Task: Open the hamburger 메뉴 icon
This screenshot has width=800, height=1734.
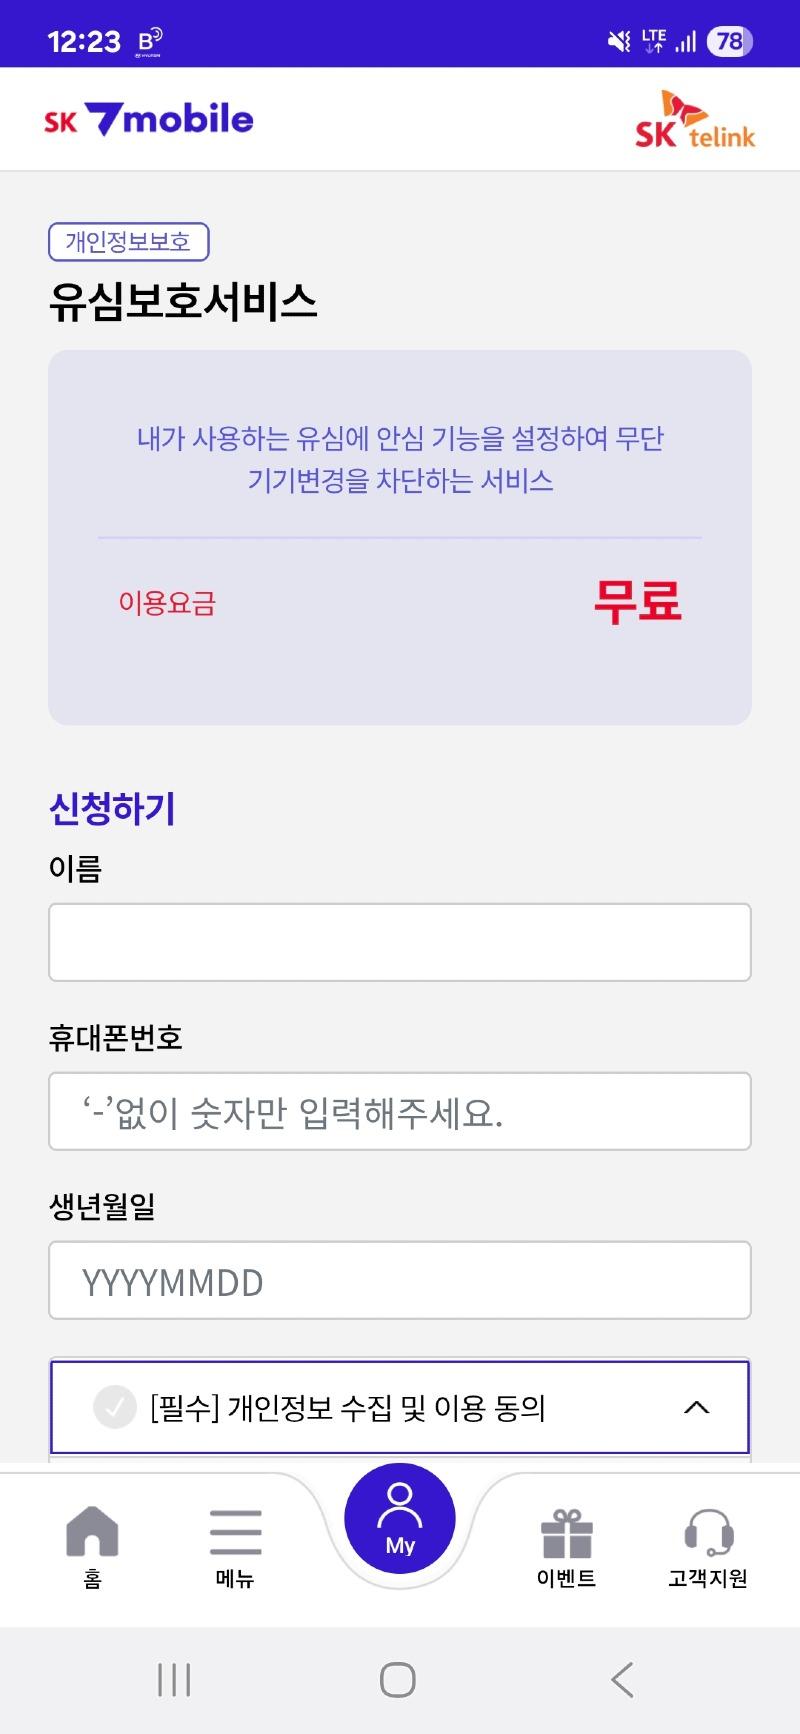Action: tap(235, 1531)
